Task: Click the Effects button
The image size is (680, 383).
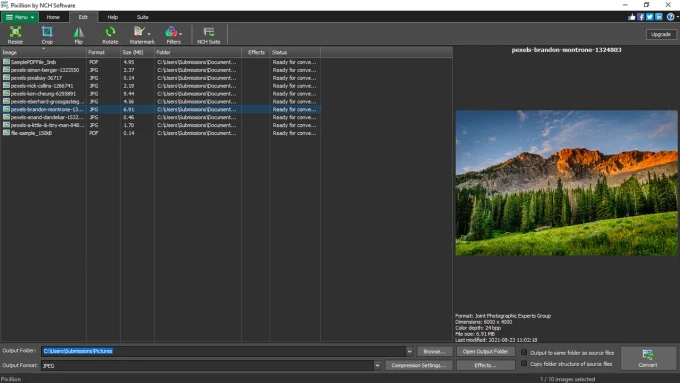Action: tap(485, 365)
